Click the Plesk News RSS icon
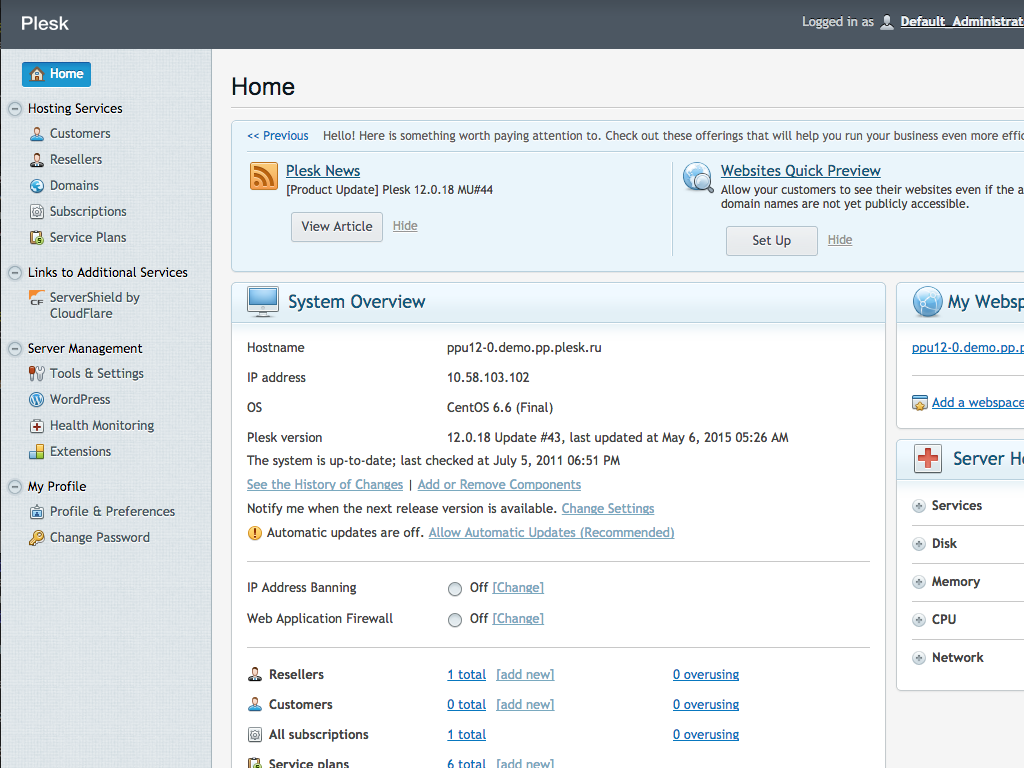1024x768 pixels. pos(264,176)
